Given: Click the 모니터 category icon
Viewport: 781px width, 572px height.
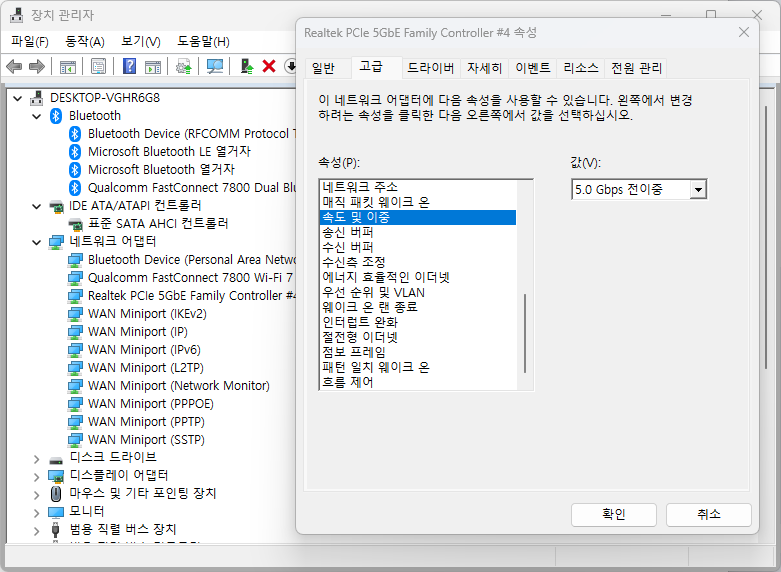Looking at the screenshot, I should click(x=56, y=512).
